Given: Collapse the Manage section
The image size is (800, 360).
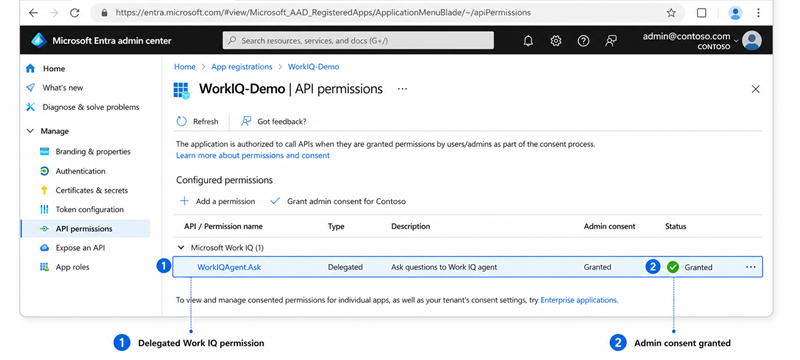Looking at the screenshot, I should click(30, 131).
